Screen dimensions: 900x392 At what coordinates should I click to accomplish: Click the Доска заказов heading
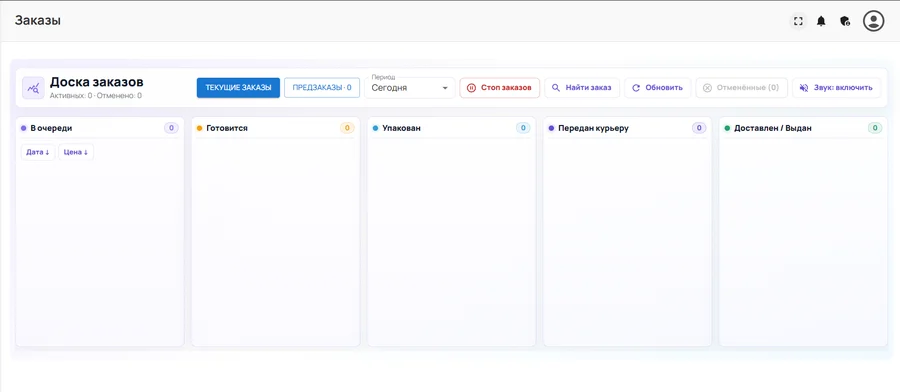pyautogui.click(x=96, y=82)
